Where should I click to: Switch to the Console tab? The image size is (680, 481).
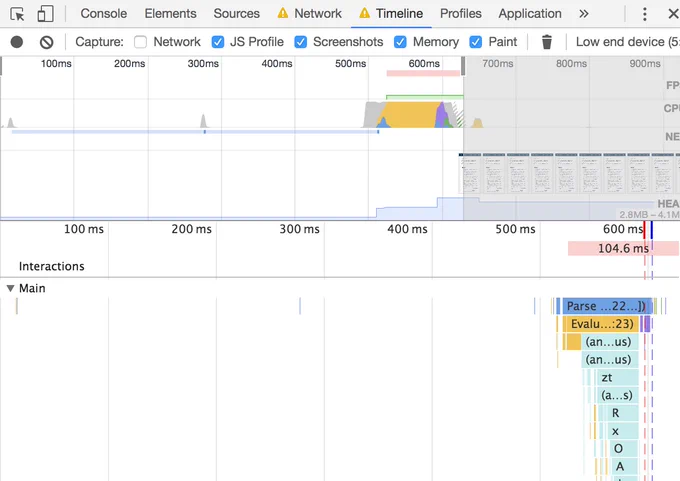pos(104,14)
